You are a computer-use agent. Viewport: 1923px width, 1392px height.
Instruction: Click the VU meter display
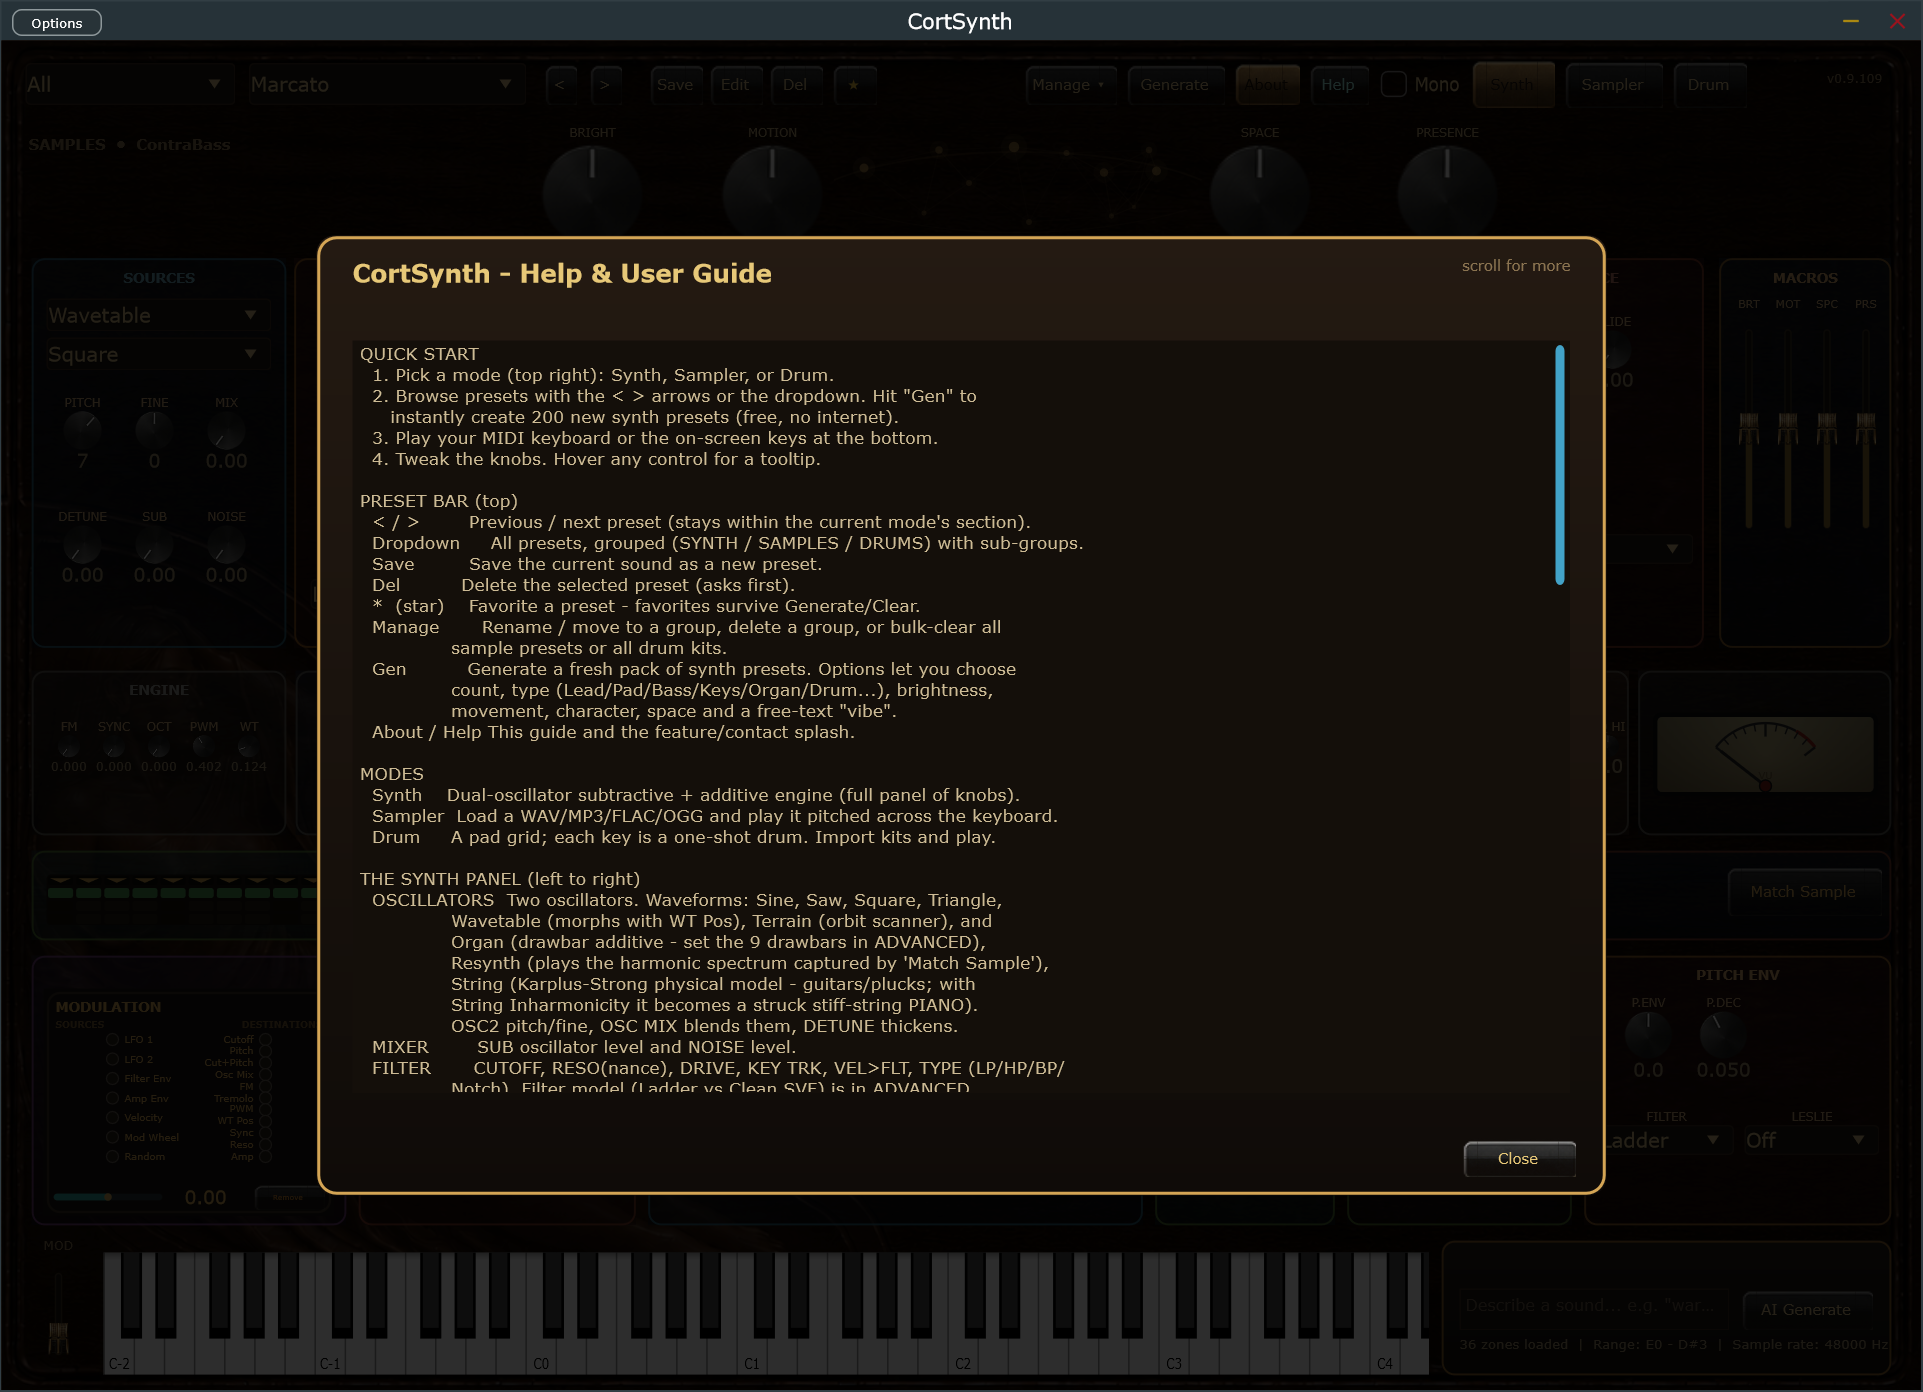pos(1765,754)
